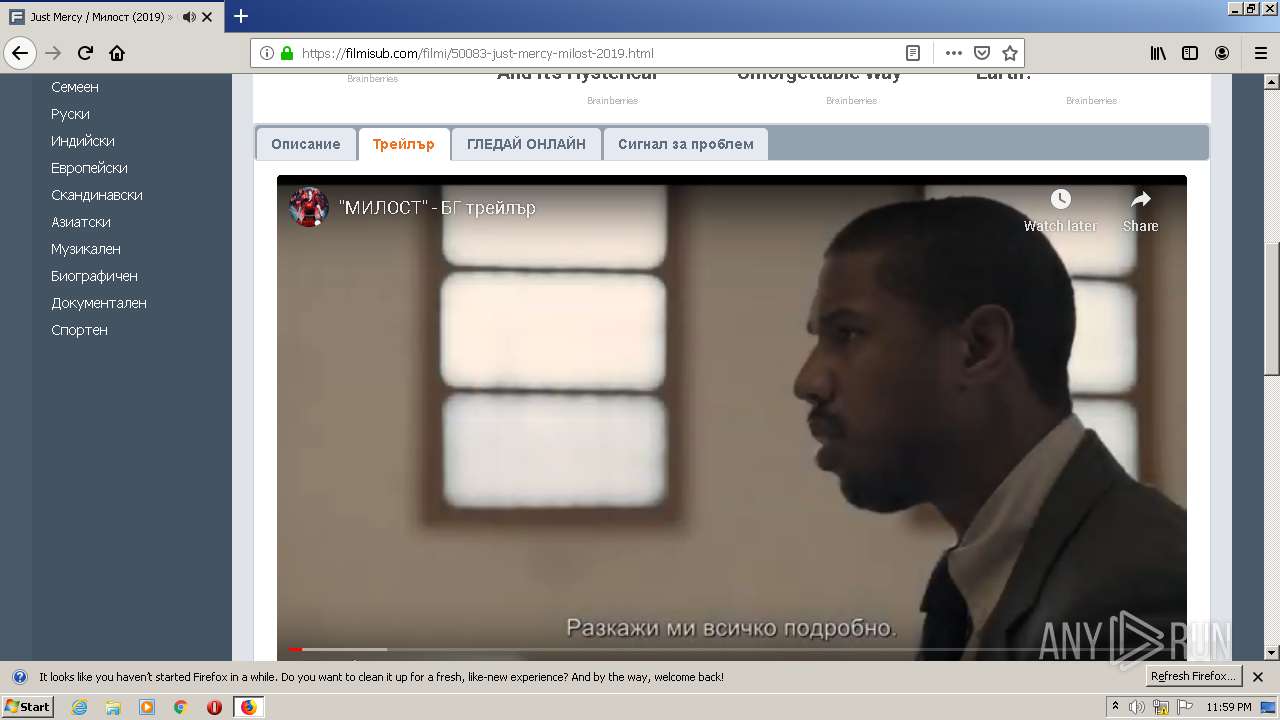Viewport: 1280px width, 720px height.
Task: Click the Firefox taskbar button
Action: tap(249, 707)
